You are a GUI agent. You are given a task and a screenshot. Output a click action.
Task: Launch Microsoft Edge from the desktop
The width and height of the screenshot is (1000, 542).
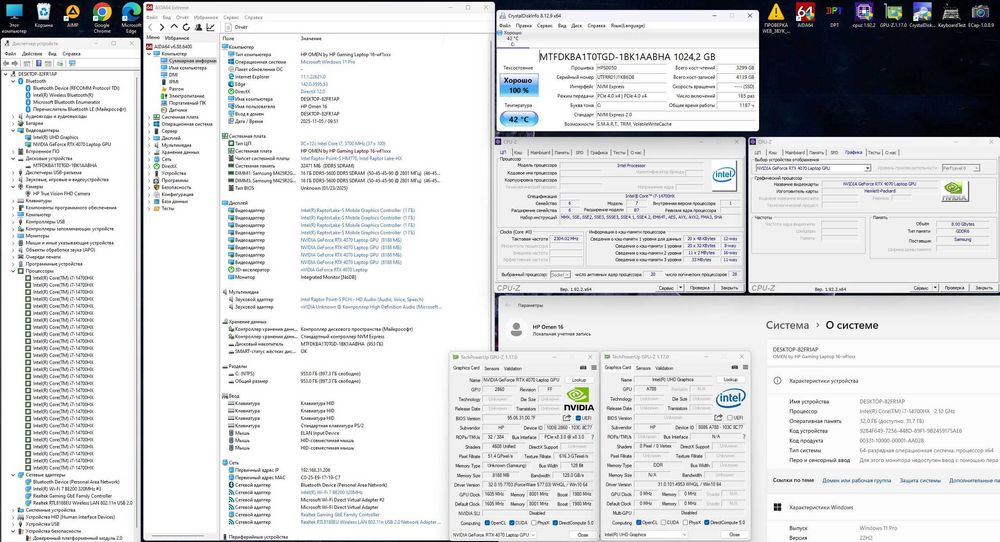point(131,17)
